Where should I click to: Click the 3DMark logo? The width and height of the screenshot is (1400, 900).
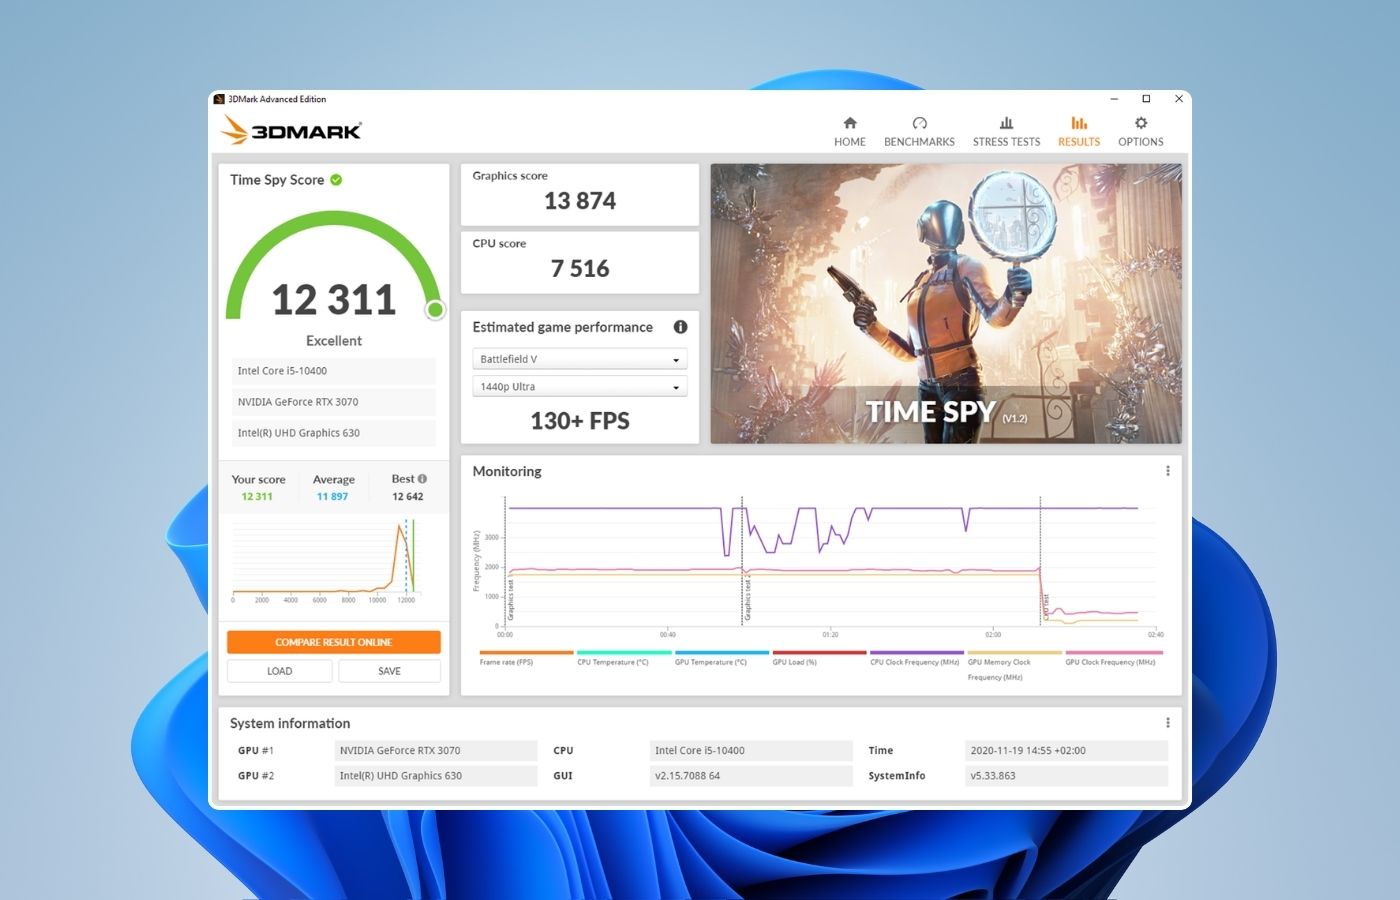pos(291,130)
